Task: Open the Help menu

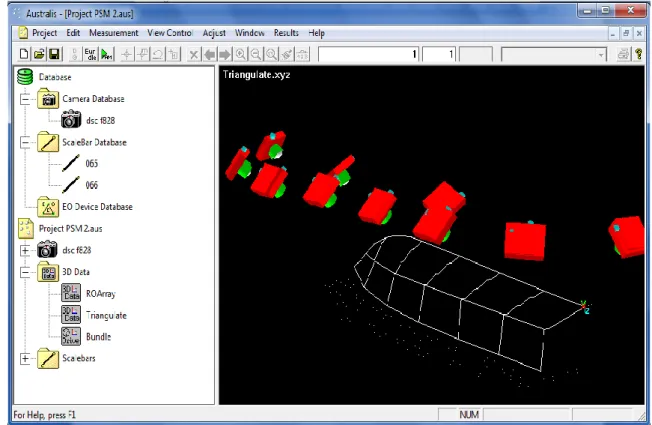Action: tap(316, 33)
